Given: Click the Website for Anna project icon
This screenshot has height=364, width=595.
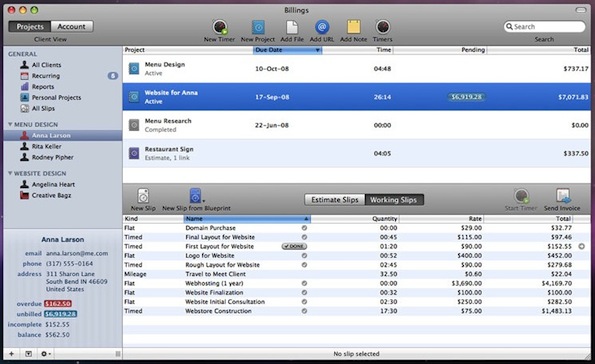Looking at the screenshot, I should 134,97.
